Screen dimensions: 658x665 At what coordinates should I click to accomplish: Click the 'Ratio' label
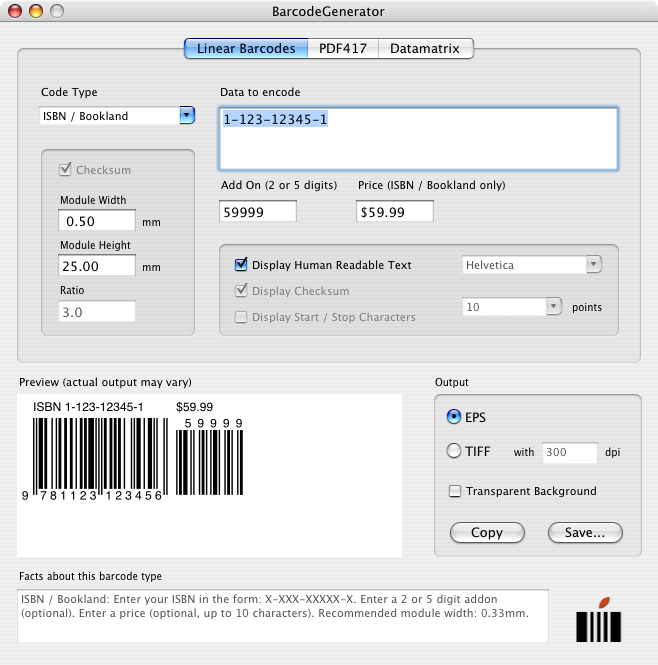tap(72, 290)
